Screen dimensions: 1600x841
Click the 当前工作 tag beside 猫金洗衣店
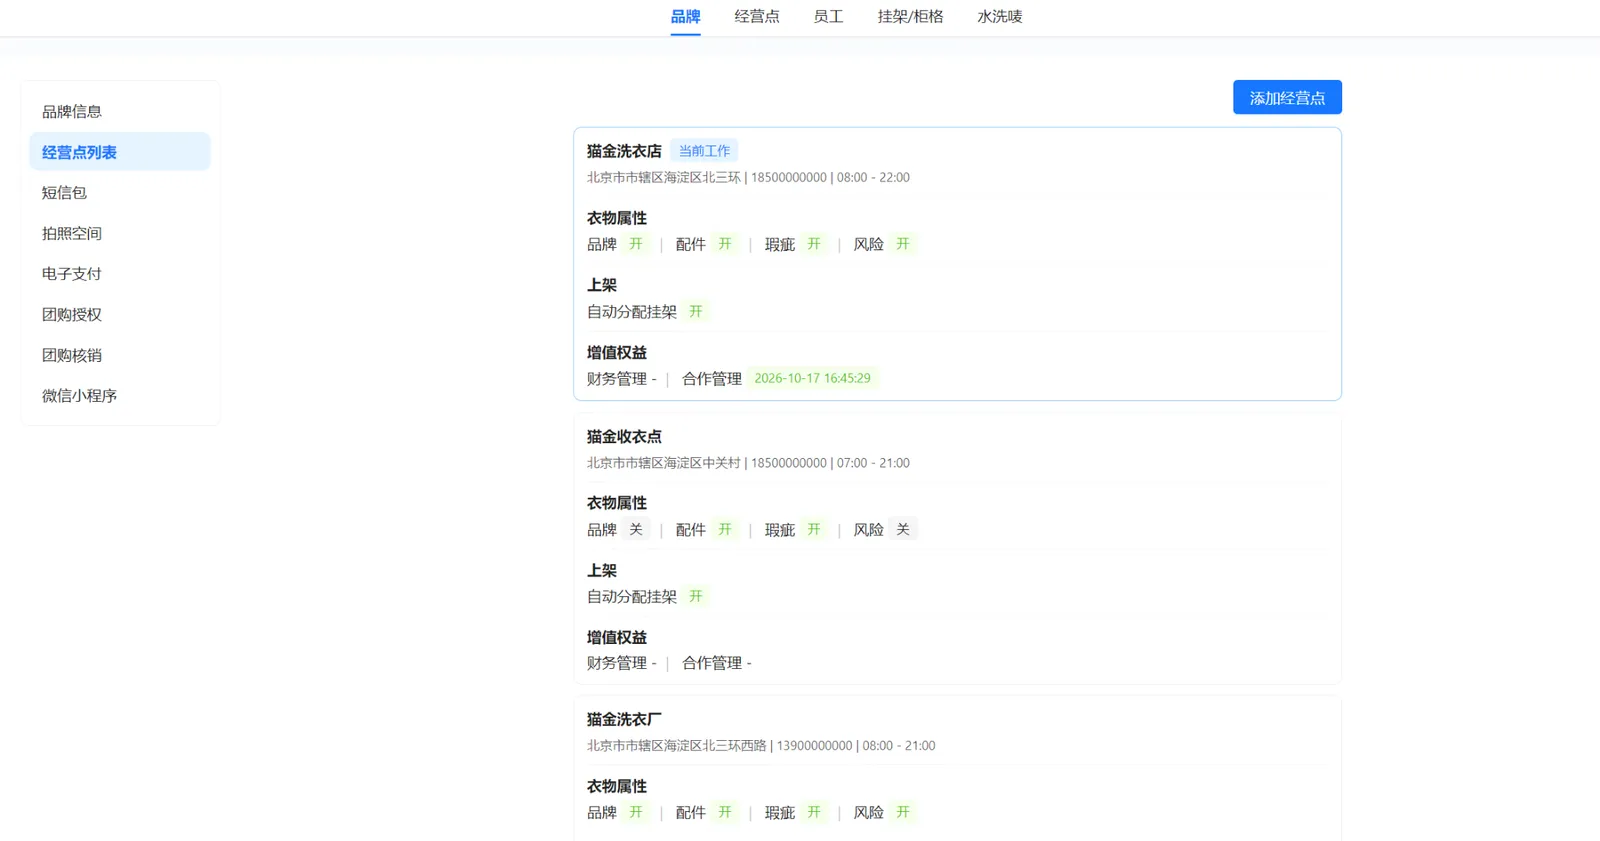(704, 151)
